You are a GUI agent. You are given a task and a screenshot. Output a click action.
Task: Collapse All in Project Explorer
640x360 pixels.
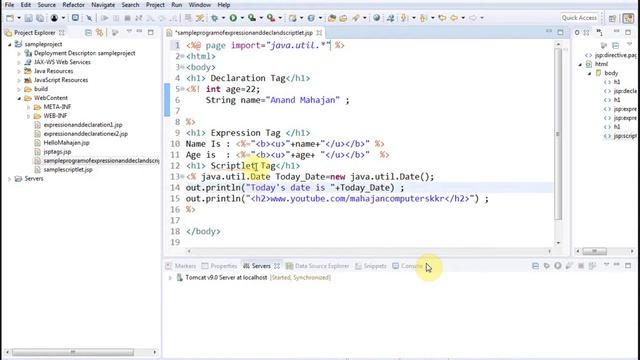(x=88, y=32)
